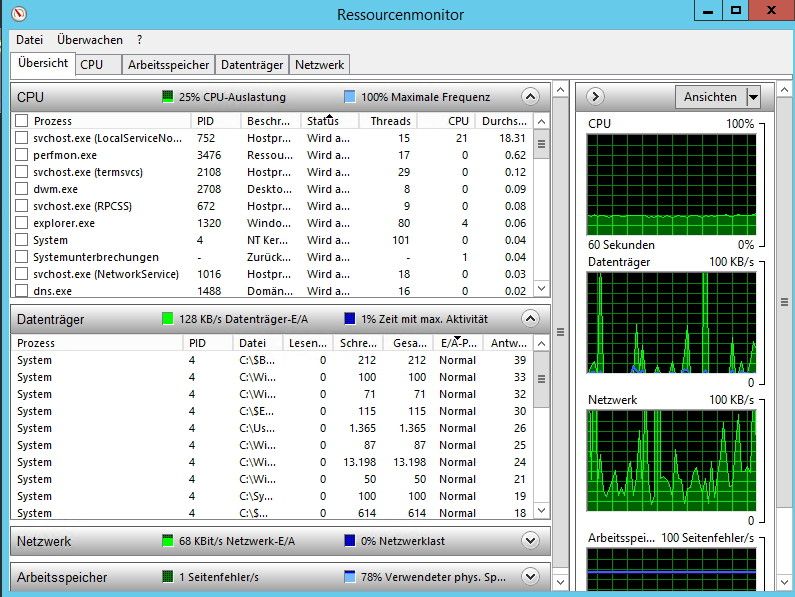Click the blue Maximale Frequenz indicator square

349,96
